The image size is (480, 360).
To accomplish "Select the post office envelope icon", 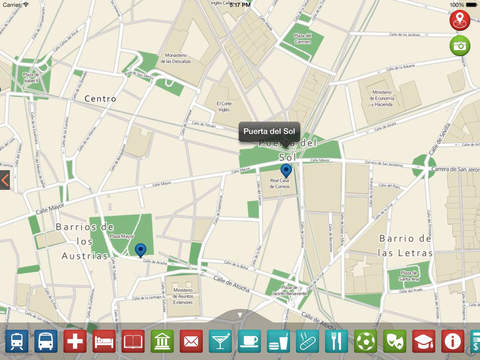I will click(191, 341).
